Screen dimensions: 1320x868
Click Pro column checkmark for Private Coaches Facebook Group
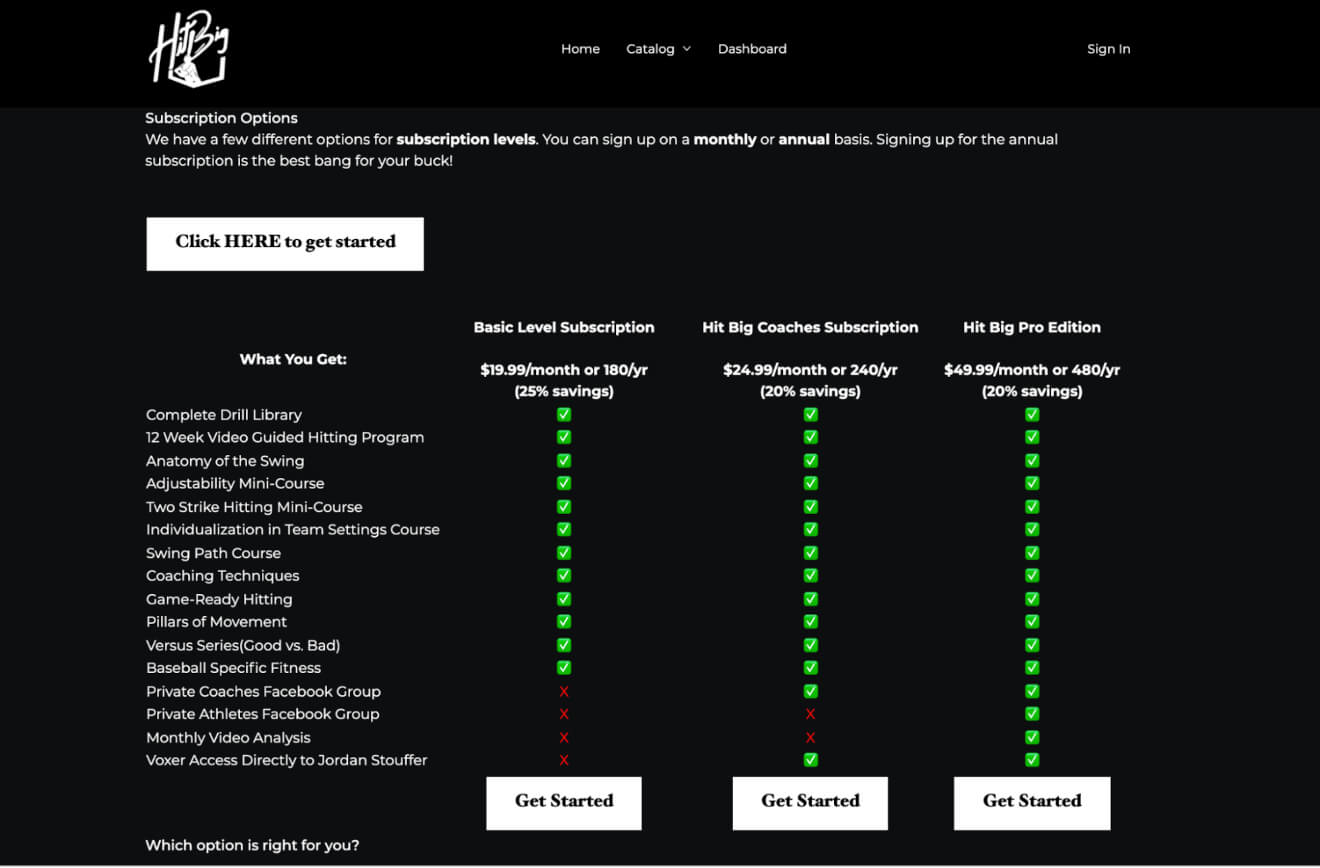coord(1032,691)
